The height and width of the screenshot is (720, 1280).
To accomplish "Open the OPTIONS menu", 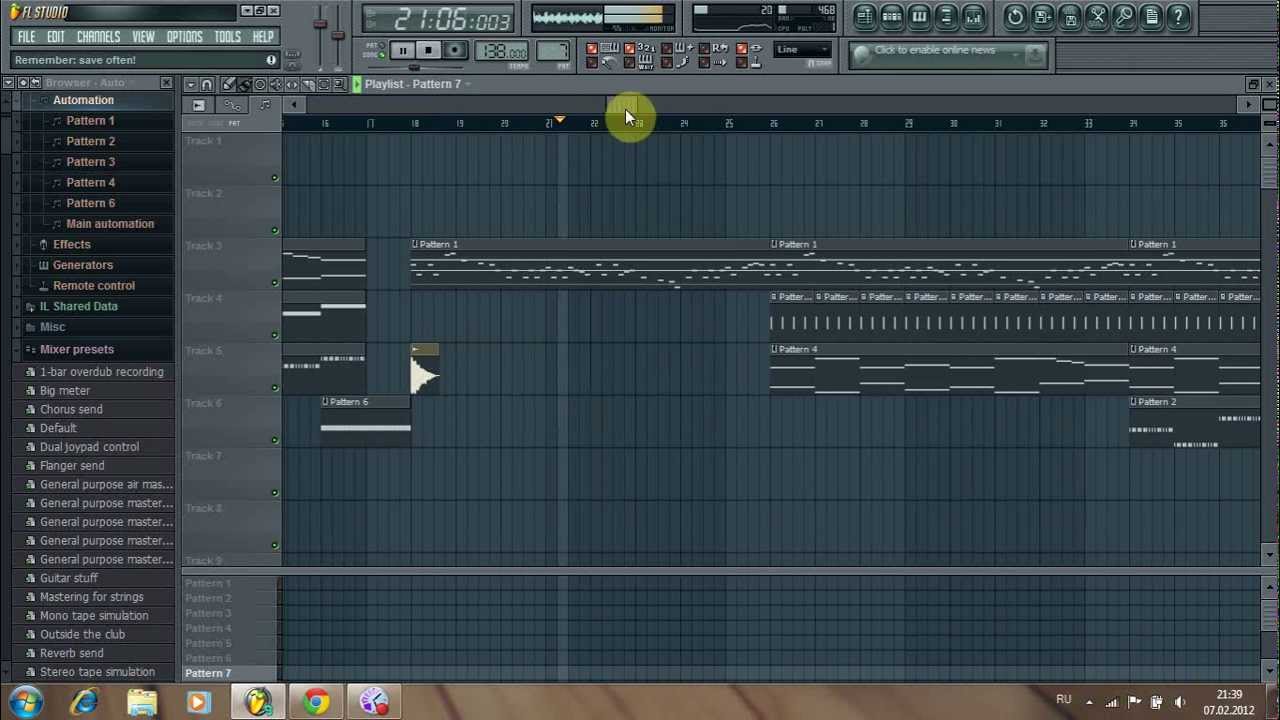I will (x=184, y=37).
